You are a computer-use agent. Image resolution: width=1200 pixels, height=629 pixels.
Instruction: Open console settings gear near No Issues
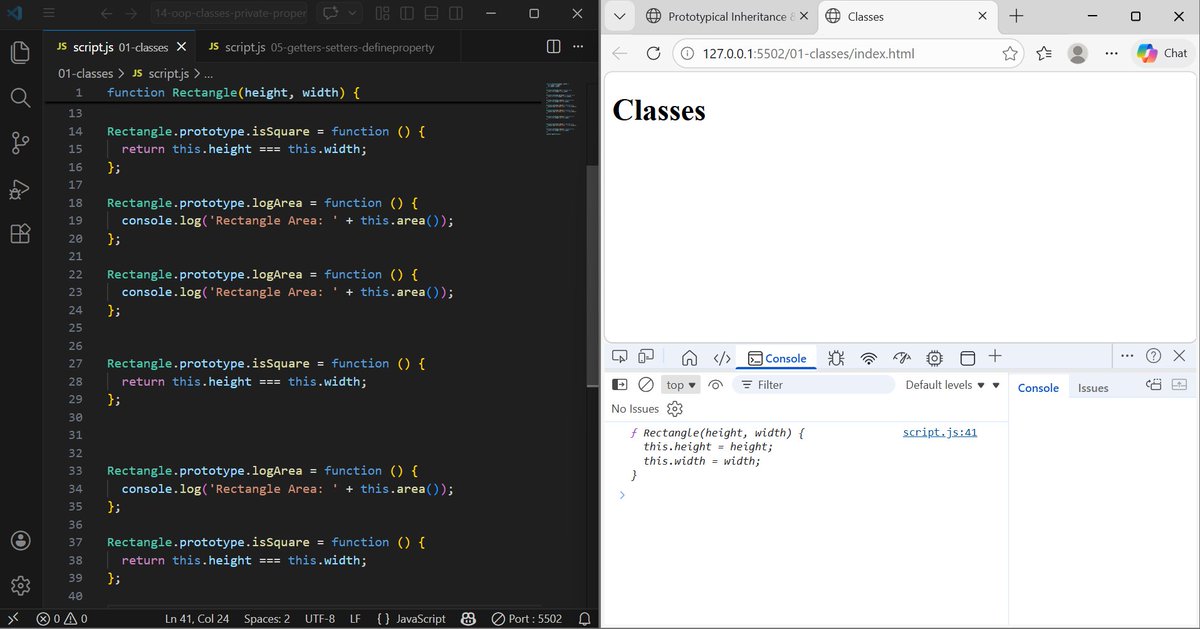pyautogui.click(x=675, y=409)
